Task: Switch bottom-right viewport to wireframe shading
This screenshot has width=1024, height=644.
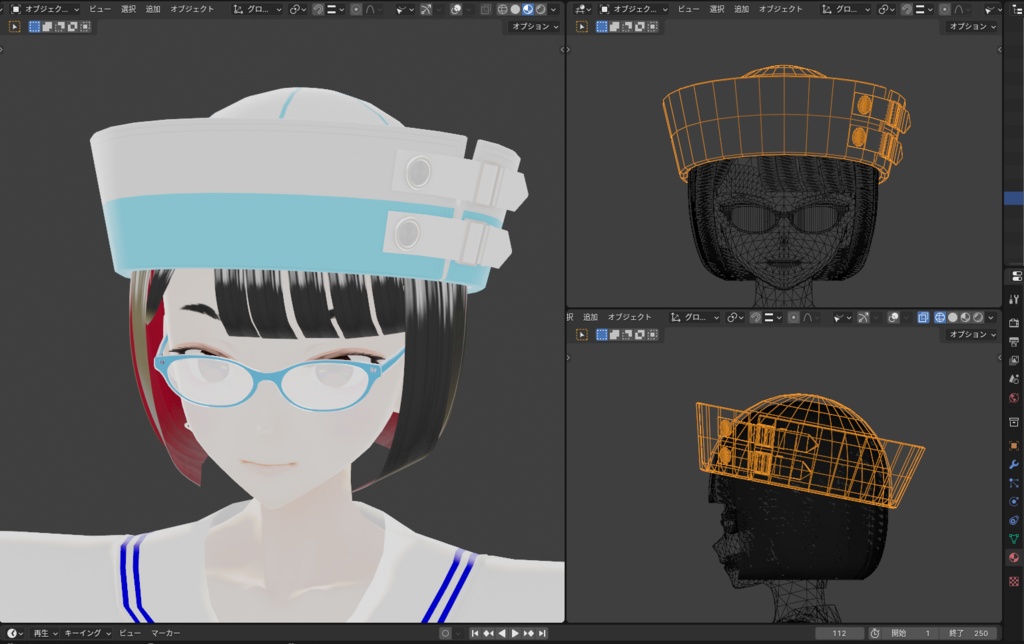Action: [940, 317]
